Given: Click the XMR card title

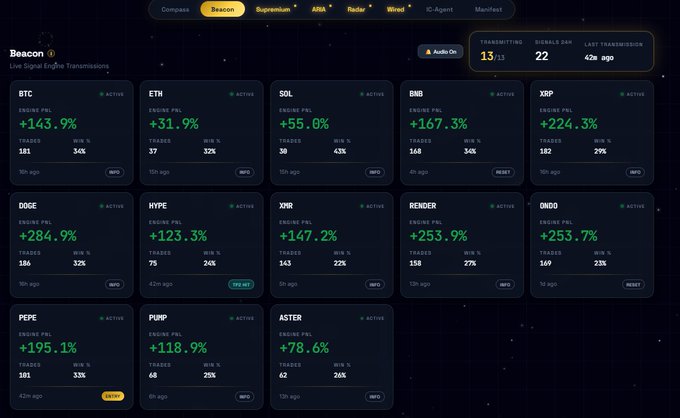Looking at the screenshot, I should 286,206.
